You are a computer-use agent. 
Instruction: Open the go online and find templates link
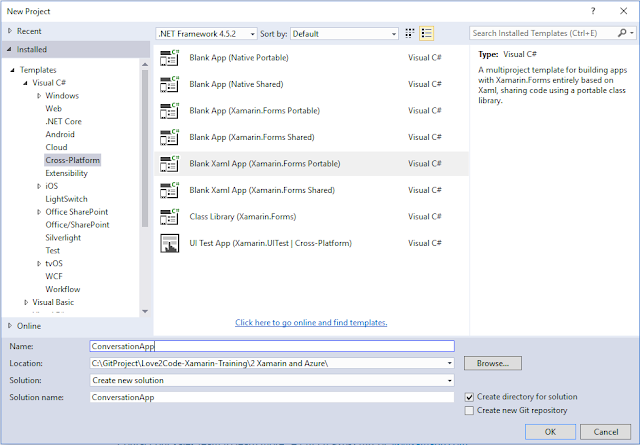[x=311, y=323]
